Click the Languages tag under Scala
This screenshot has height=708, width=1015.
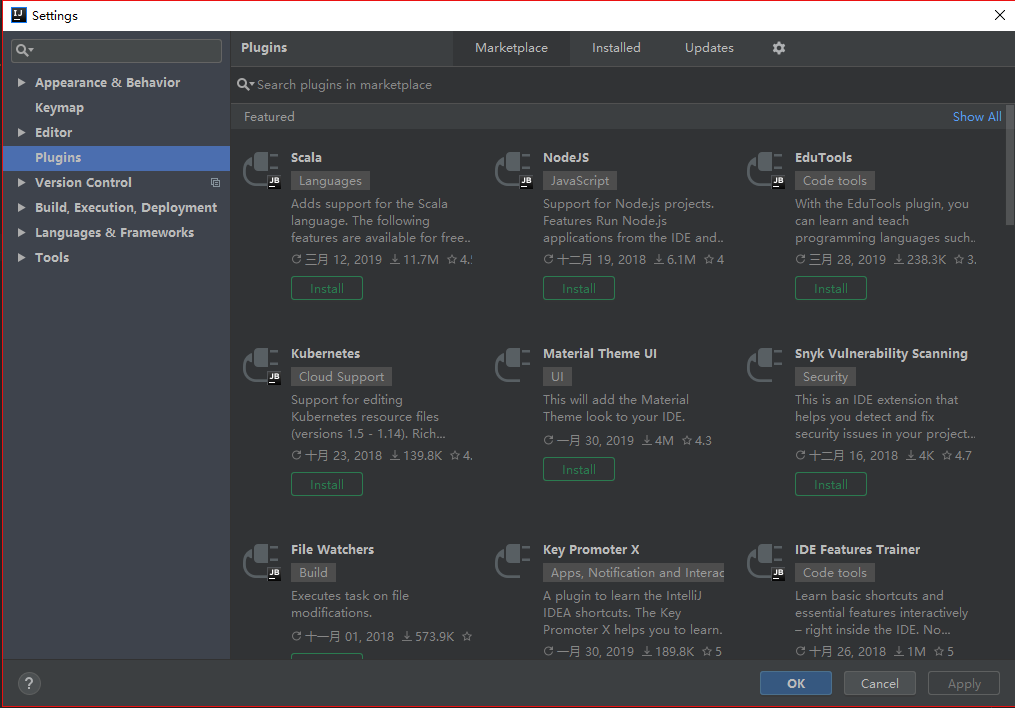click(330, 181)
